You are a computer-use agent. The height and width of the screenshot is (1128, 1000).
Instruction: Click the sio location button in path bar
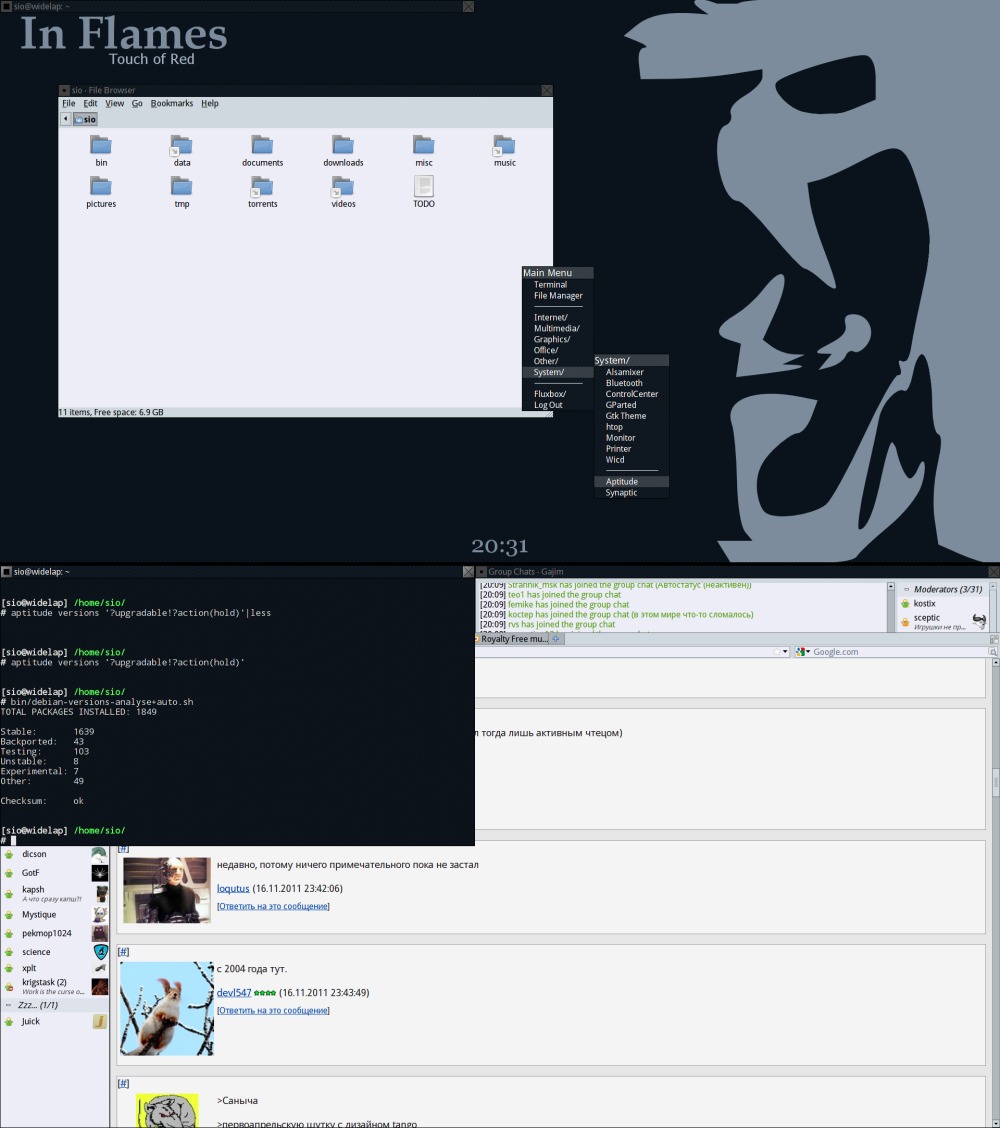click(85, 119)
